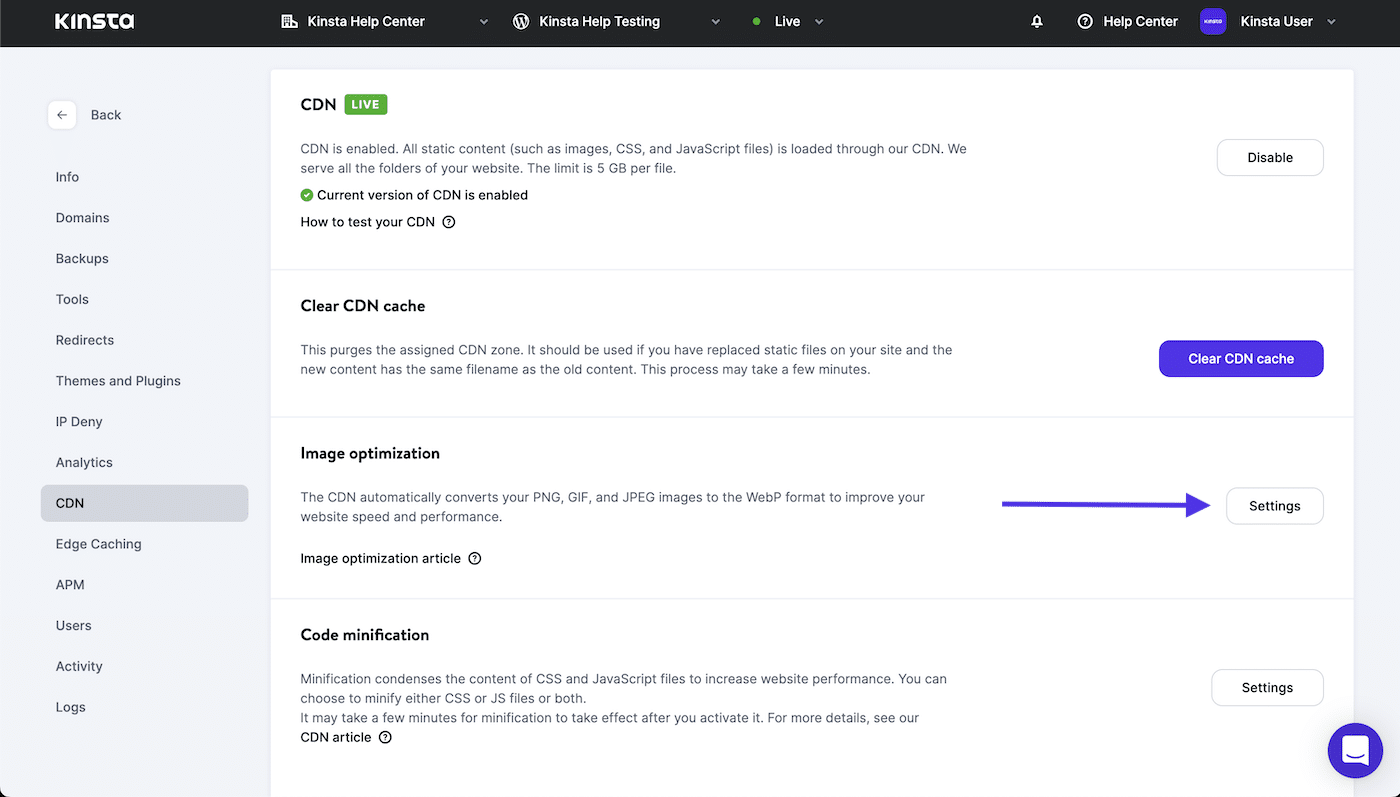Open Image optimization Settings
The width and height of the screenshot is (1400, 797).
point(1274,506)
